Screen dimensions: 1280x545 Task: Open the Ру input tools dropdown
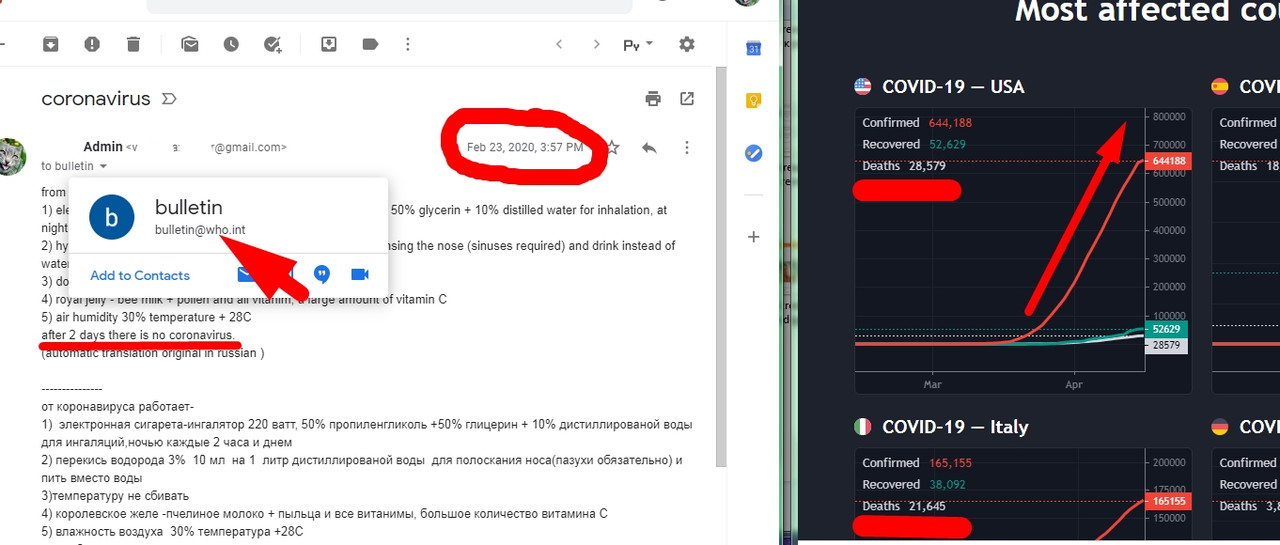coord(638,44)
